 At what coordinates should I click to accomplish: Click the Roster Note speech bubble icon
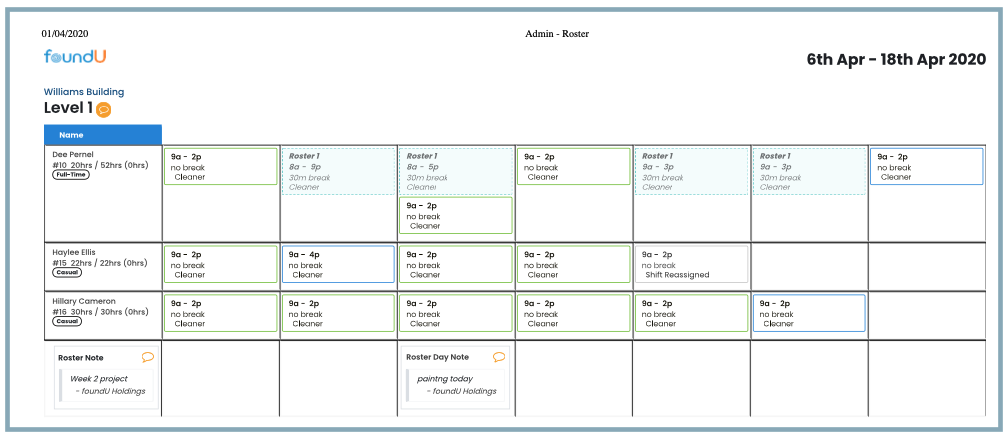(x=148, y=357)
